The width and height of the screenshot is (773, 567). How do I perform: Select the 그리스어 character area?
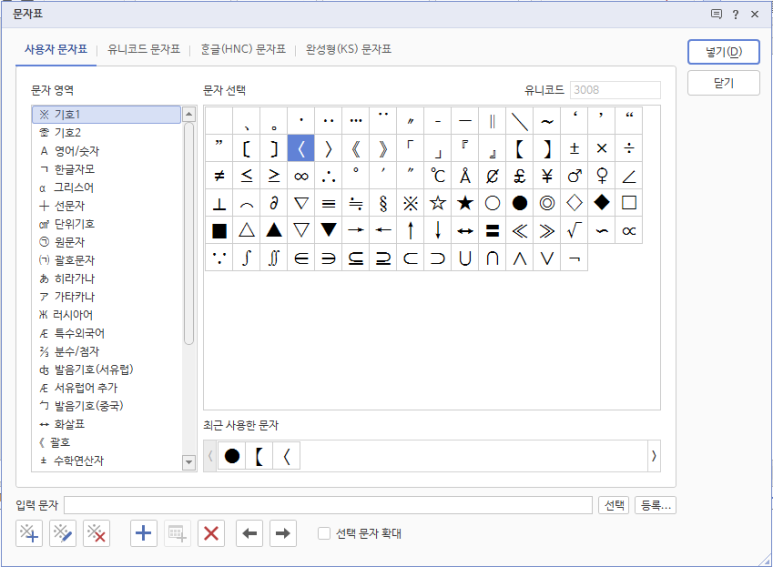click(106, 187)
